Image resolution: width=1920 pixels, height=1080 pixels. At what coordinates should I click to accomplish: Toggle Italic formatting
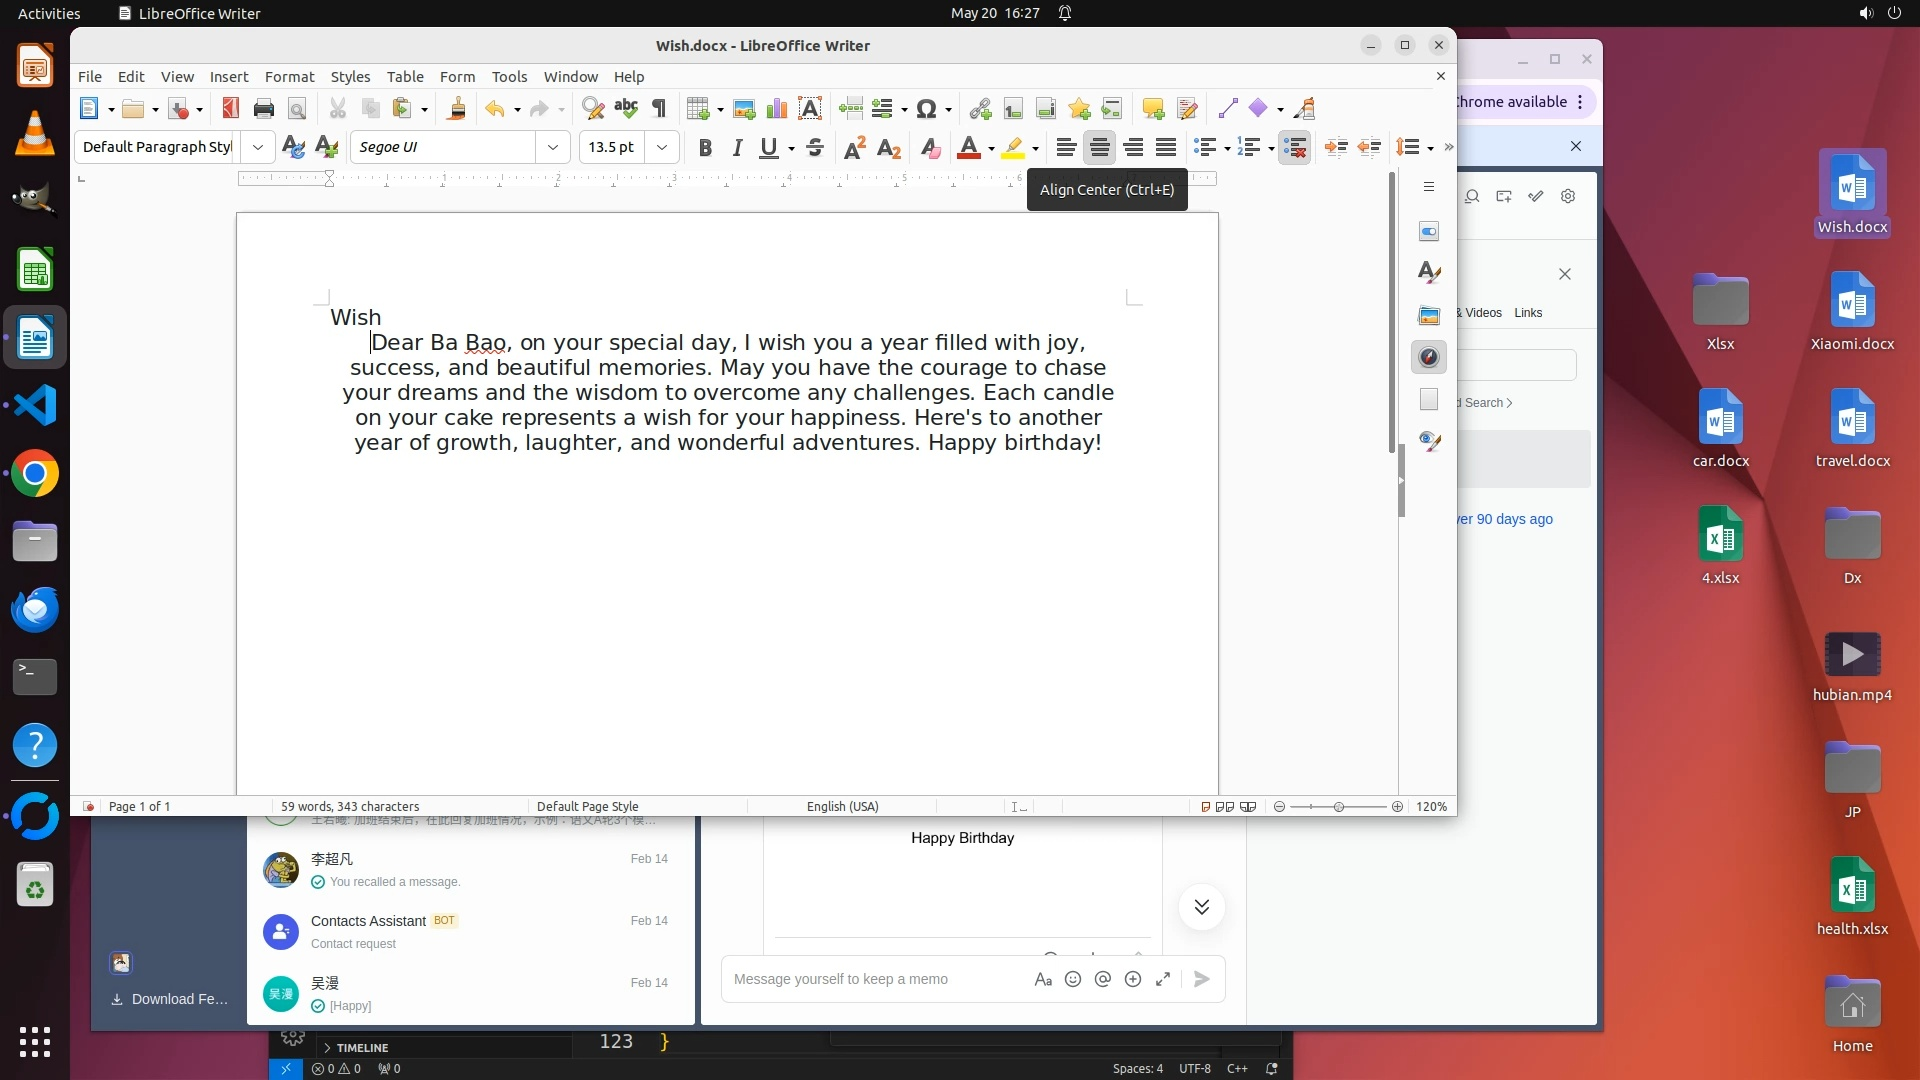[x=737, y=148]
